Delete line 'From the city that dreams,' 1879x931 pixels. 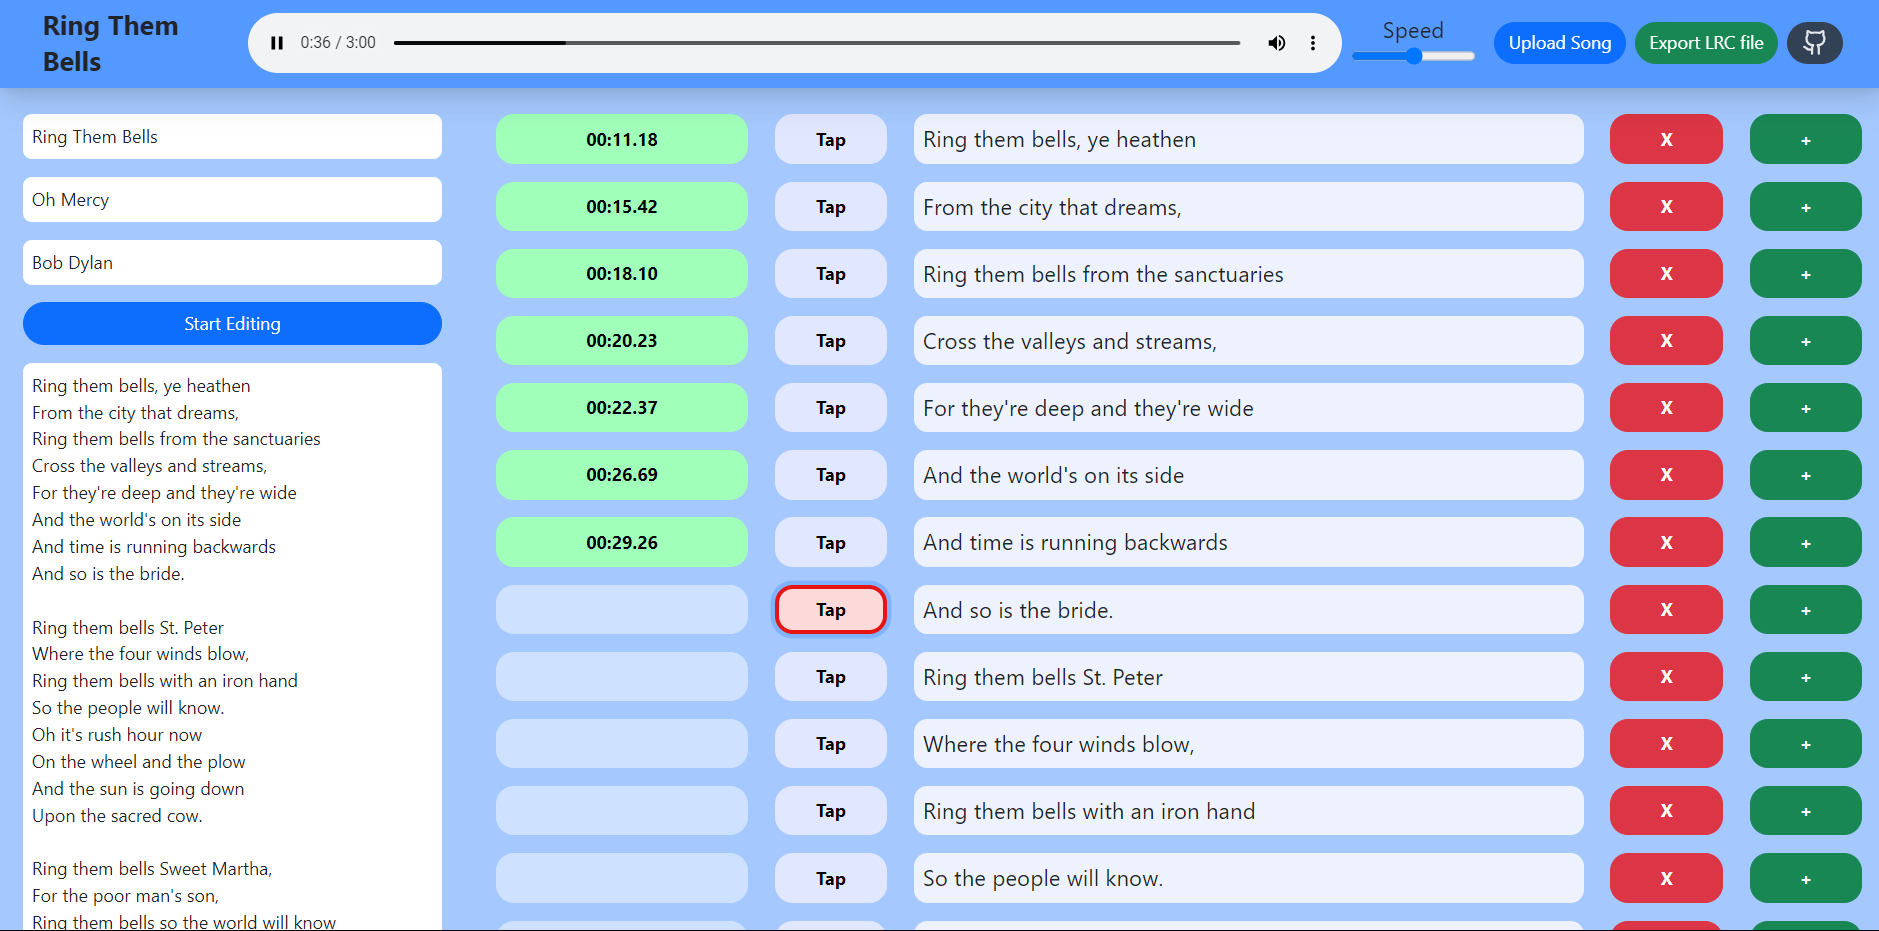pyautogui.click(x=1666, y=206)
